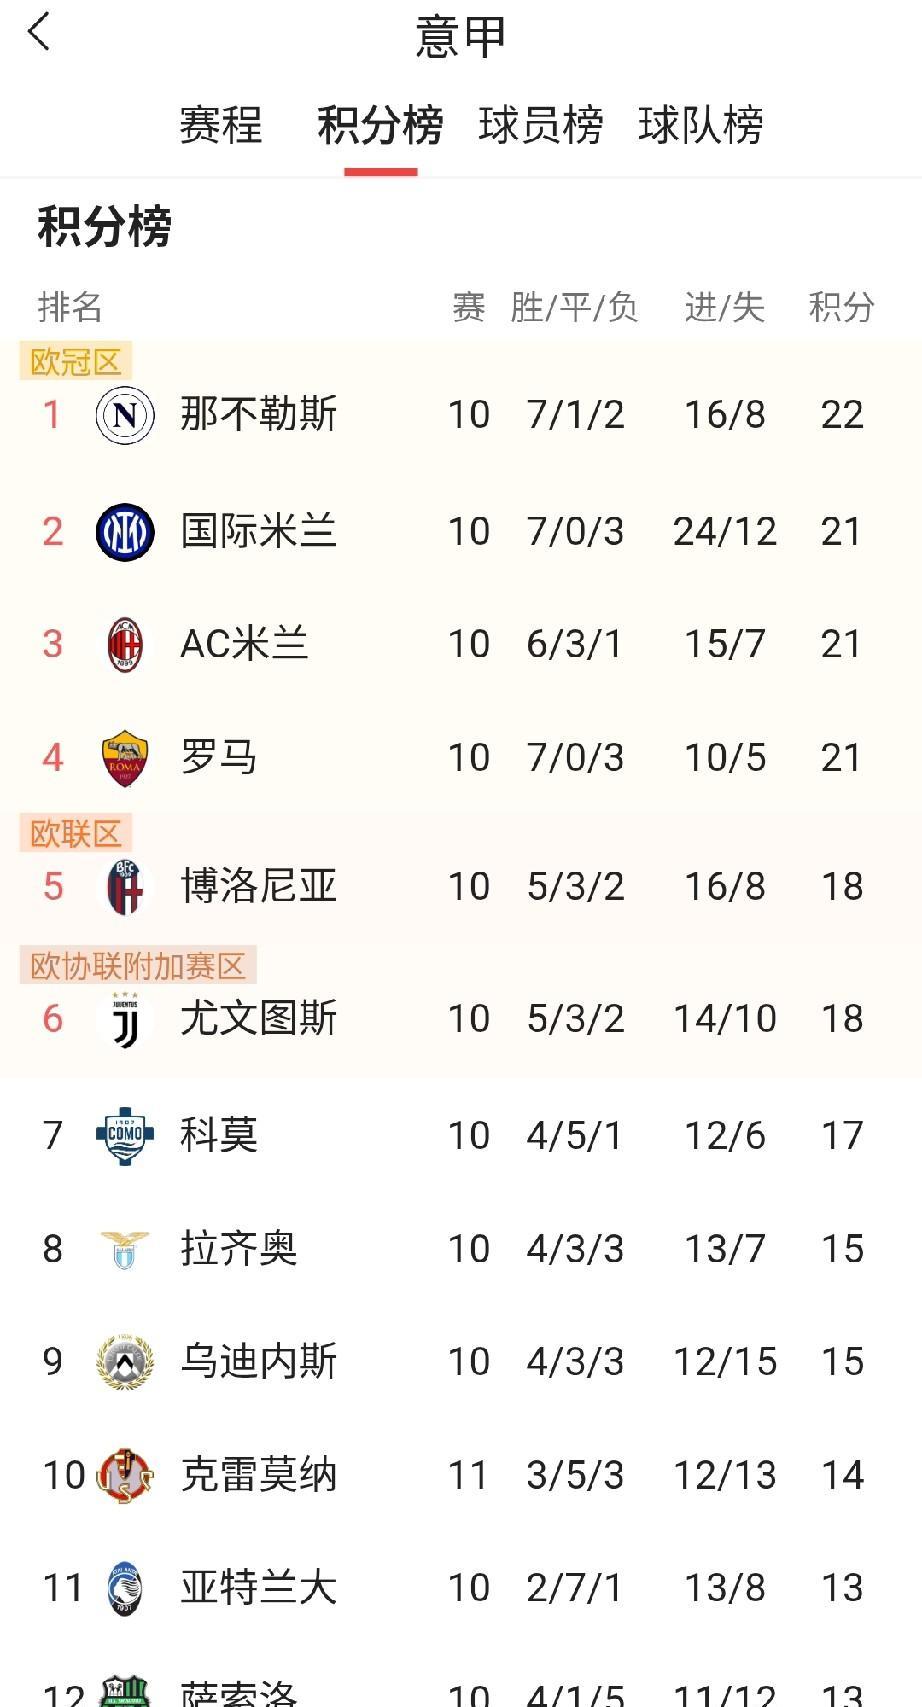Open 尤文图斯 team page link
This screenshot has width=922, height=1707.
[x=258, y=1019]
